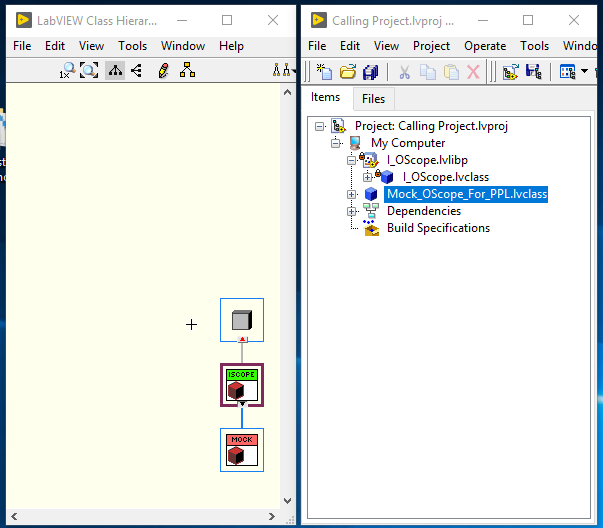This screenshot has width=603, height=528.
Task: Click the Save All icon in project toolbar
Action: point(371,72)
